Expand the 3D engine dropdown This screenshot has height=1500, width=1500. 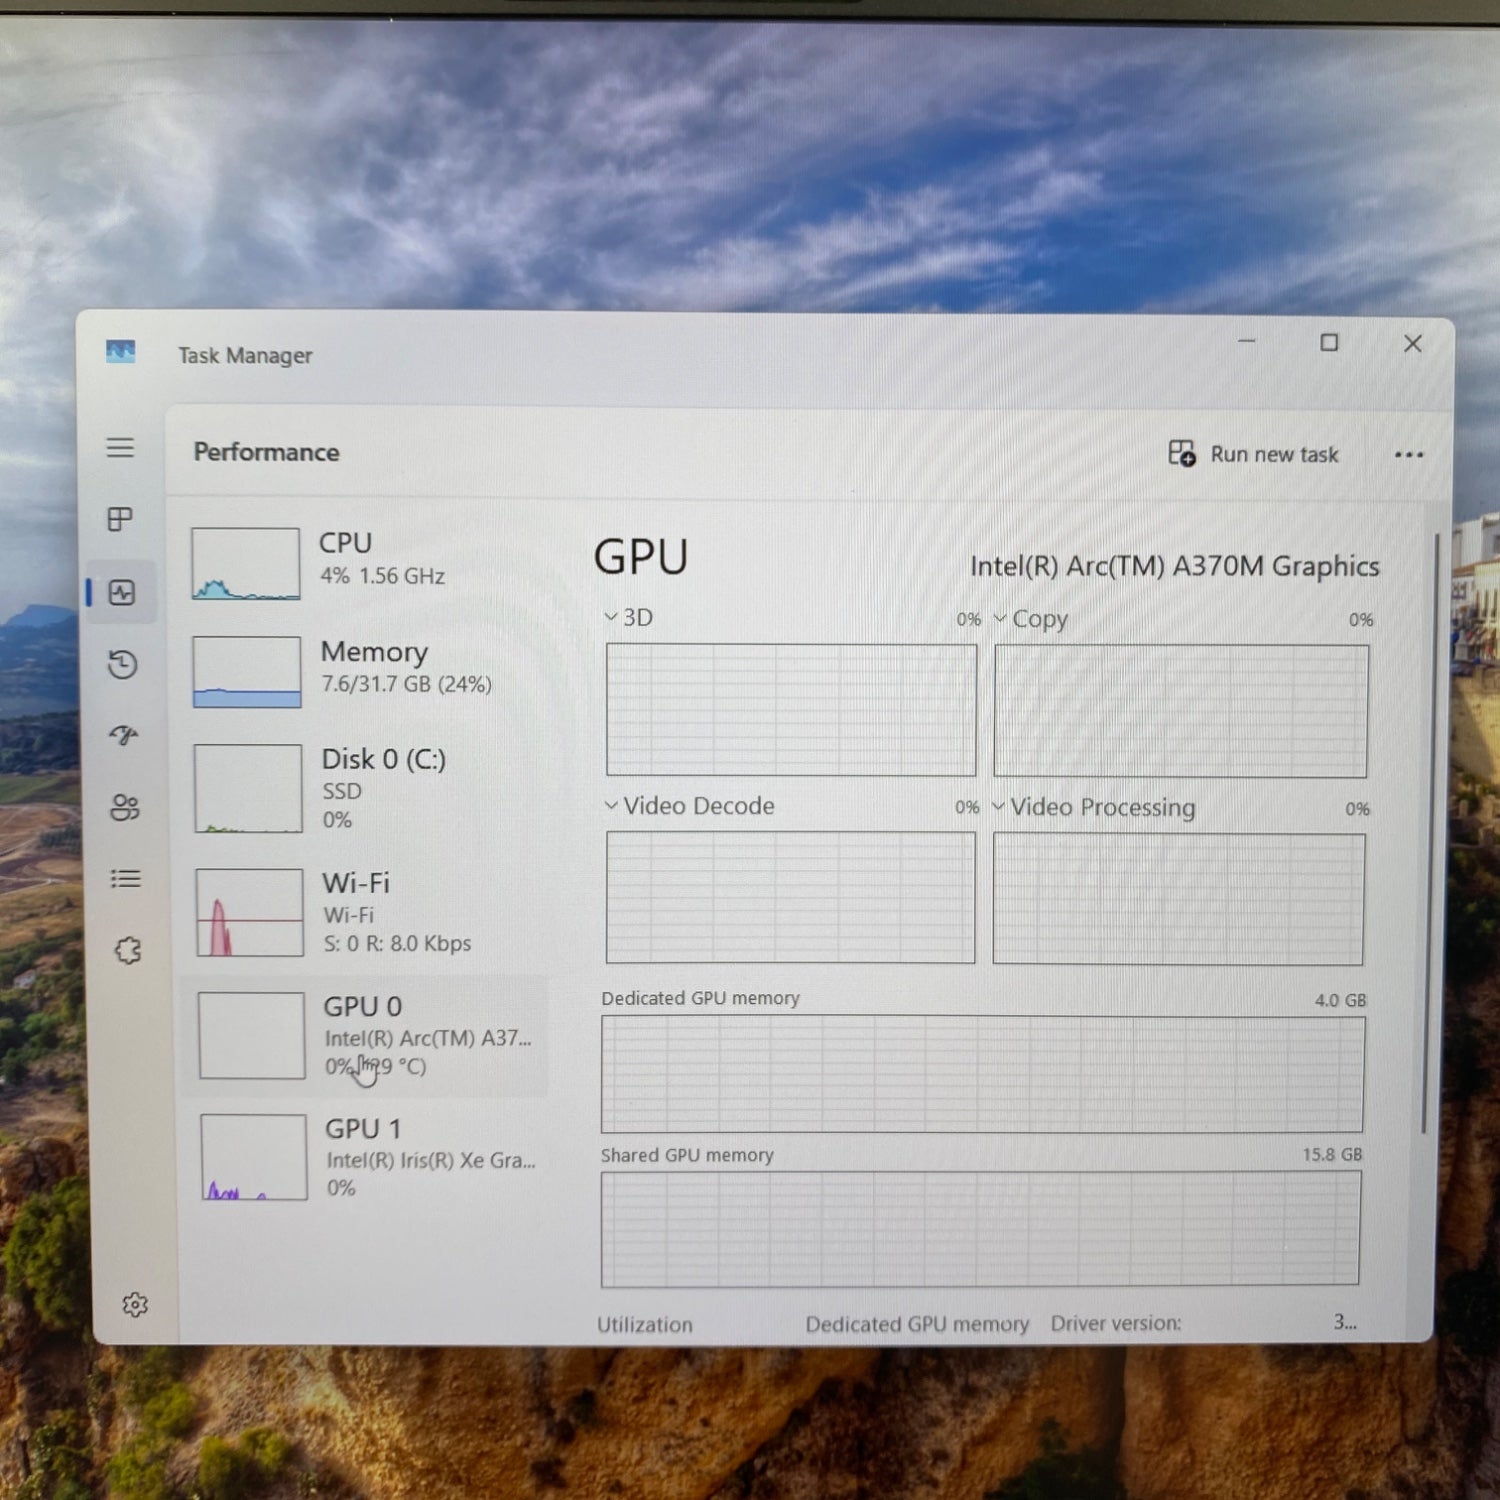tap(629, 618)
